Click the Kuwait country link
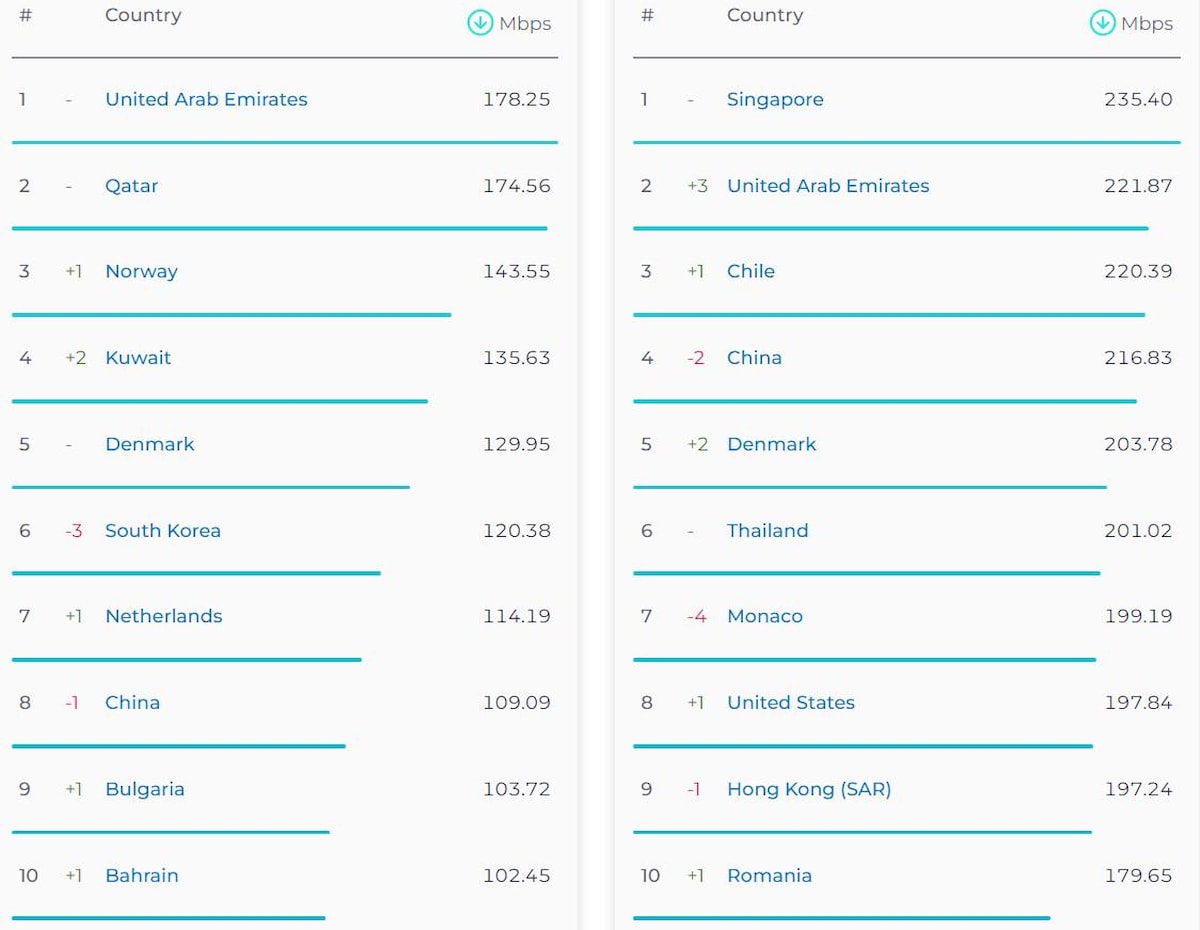This screenshot has height=930, width=1200. (x=138, y=358)
